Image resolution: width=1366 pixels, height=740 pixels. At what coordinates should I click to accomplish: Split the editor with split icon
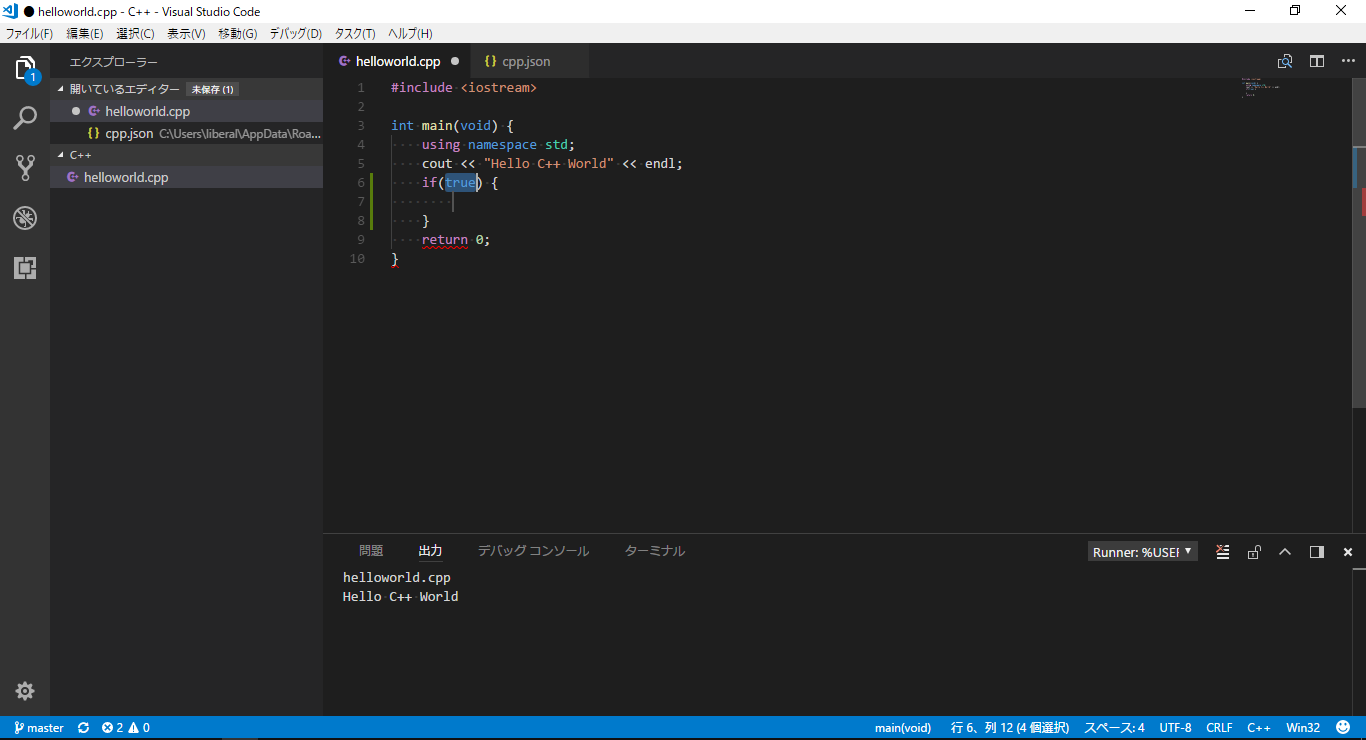pos(1317,61)
